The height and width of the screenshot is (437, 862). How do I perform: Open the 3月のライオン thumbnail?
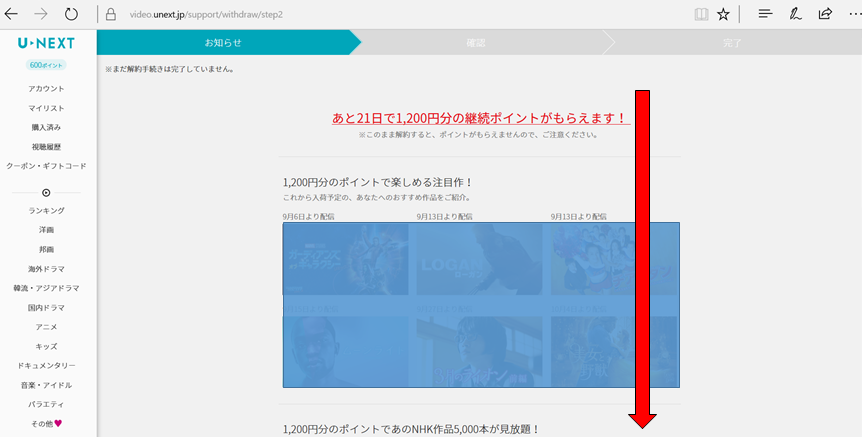pyautogui.click(x=479, y=351)
